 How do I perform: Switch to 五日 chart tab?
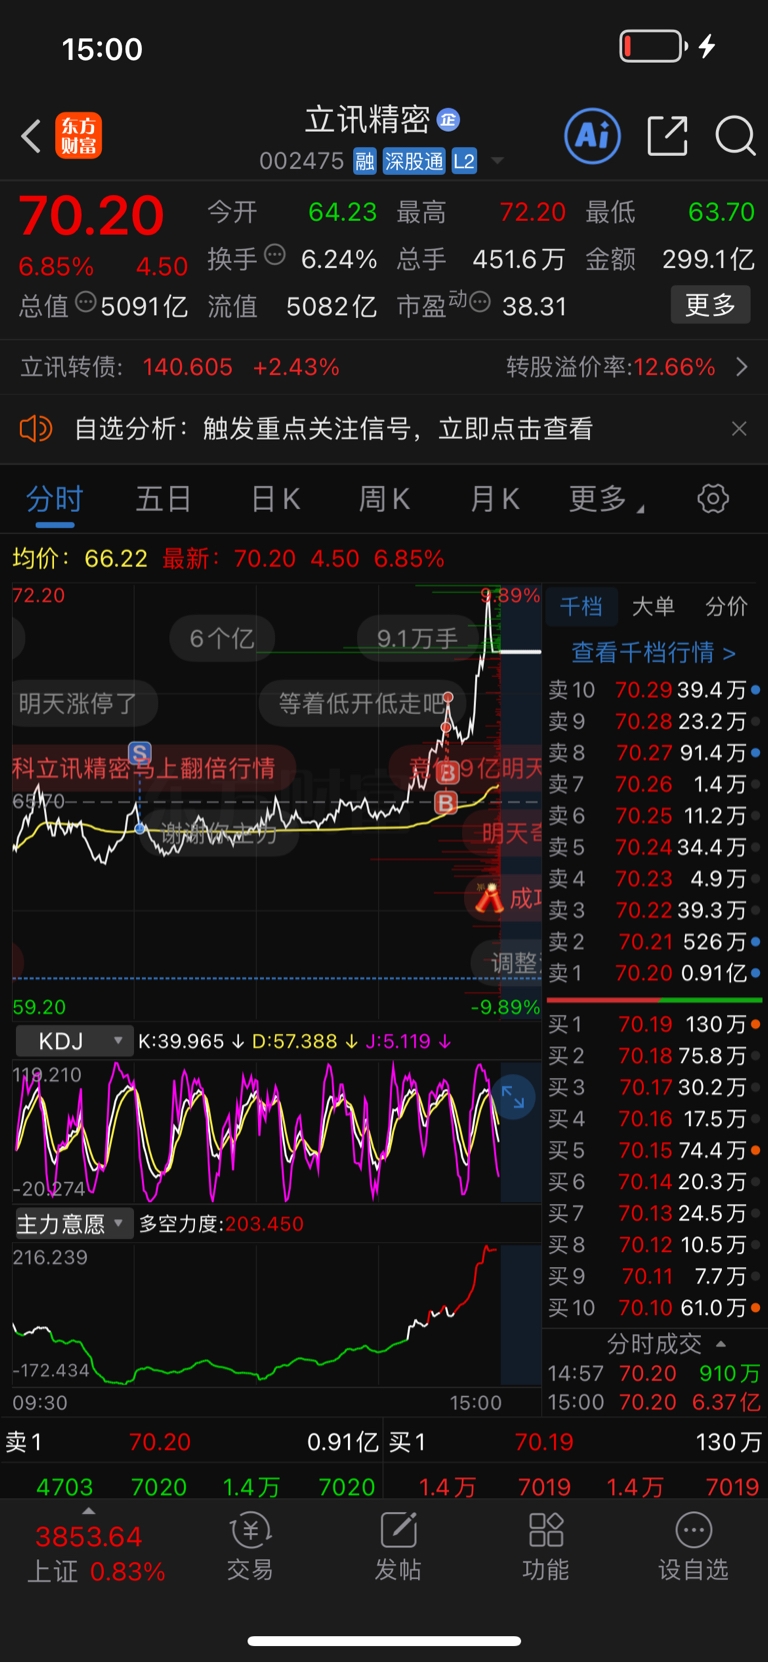[x=163, y=499]
